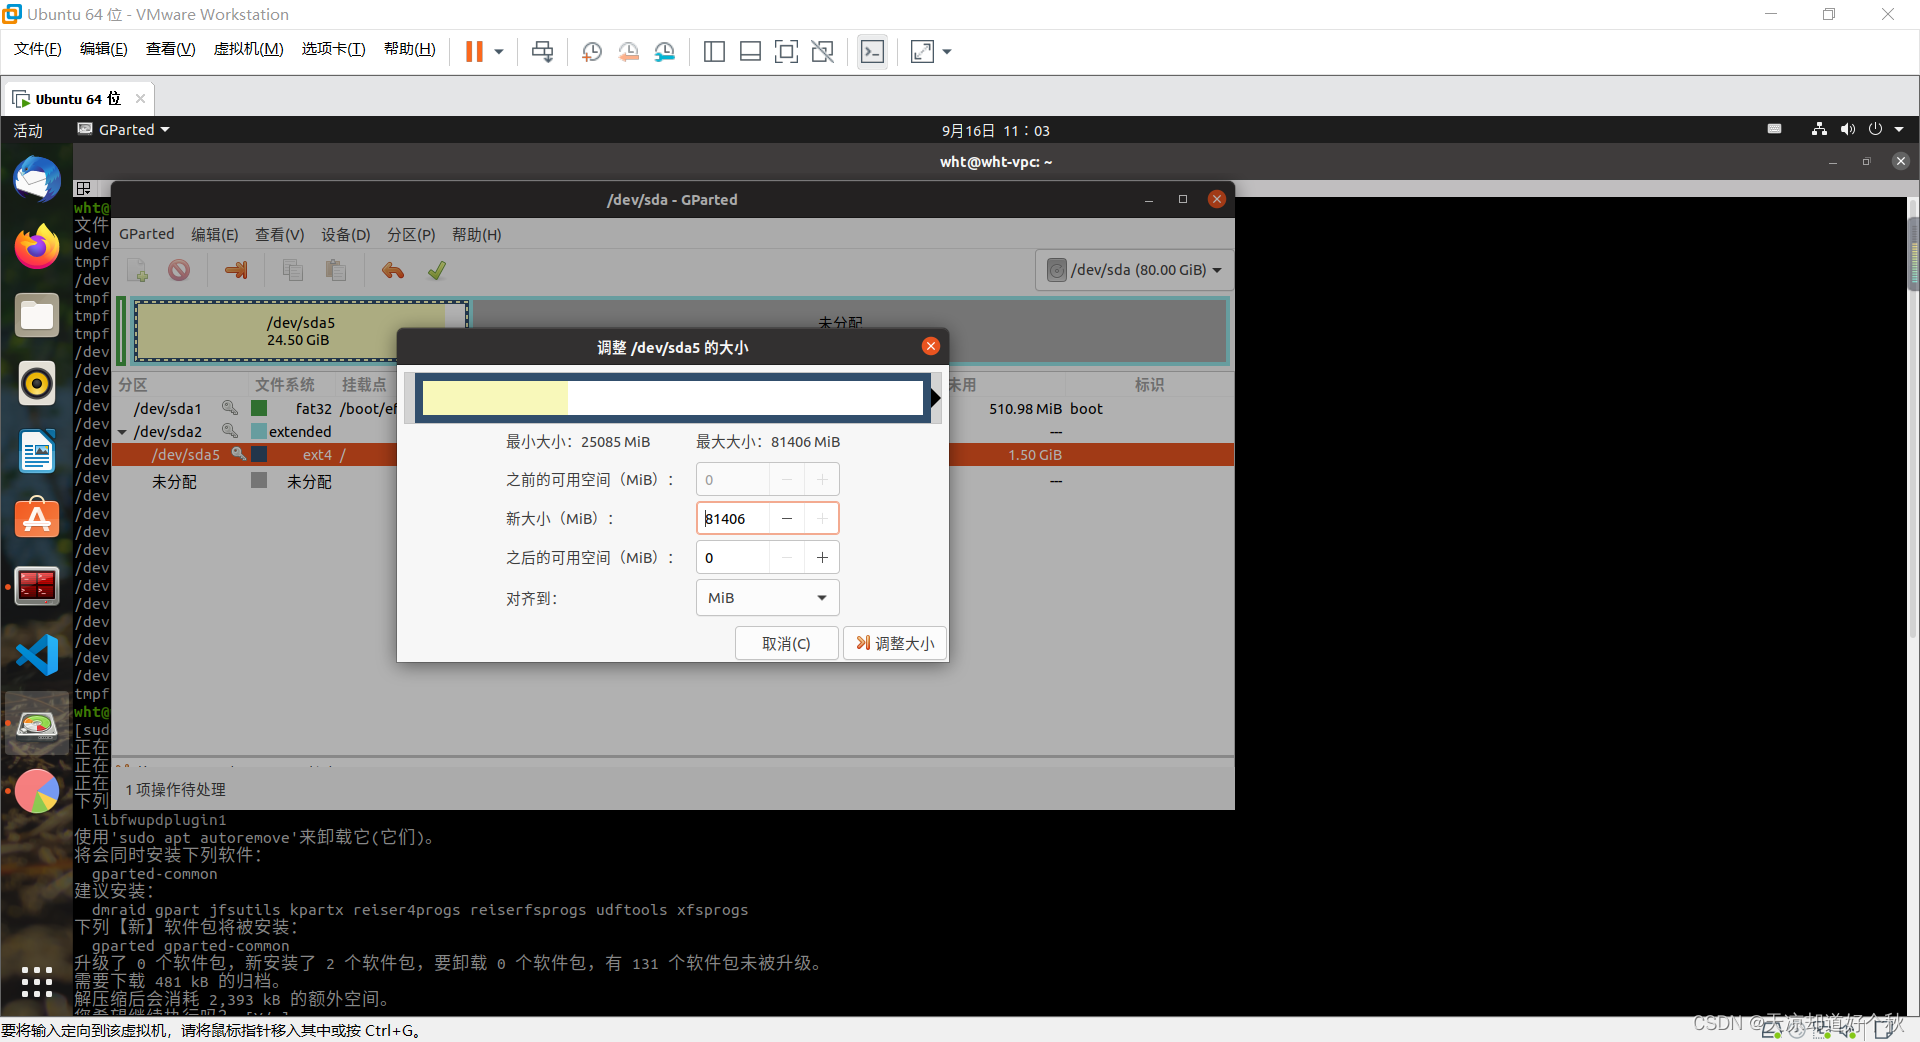Viewport: 1920px width, 1042px height.
Task: Decrease new size with minus button
Action: (787, 518)
